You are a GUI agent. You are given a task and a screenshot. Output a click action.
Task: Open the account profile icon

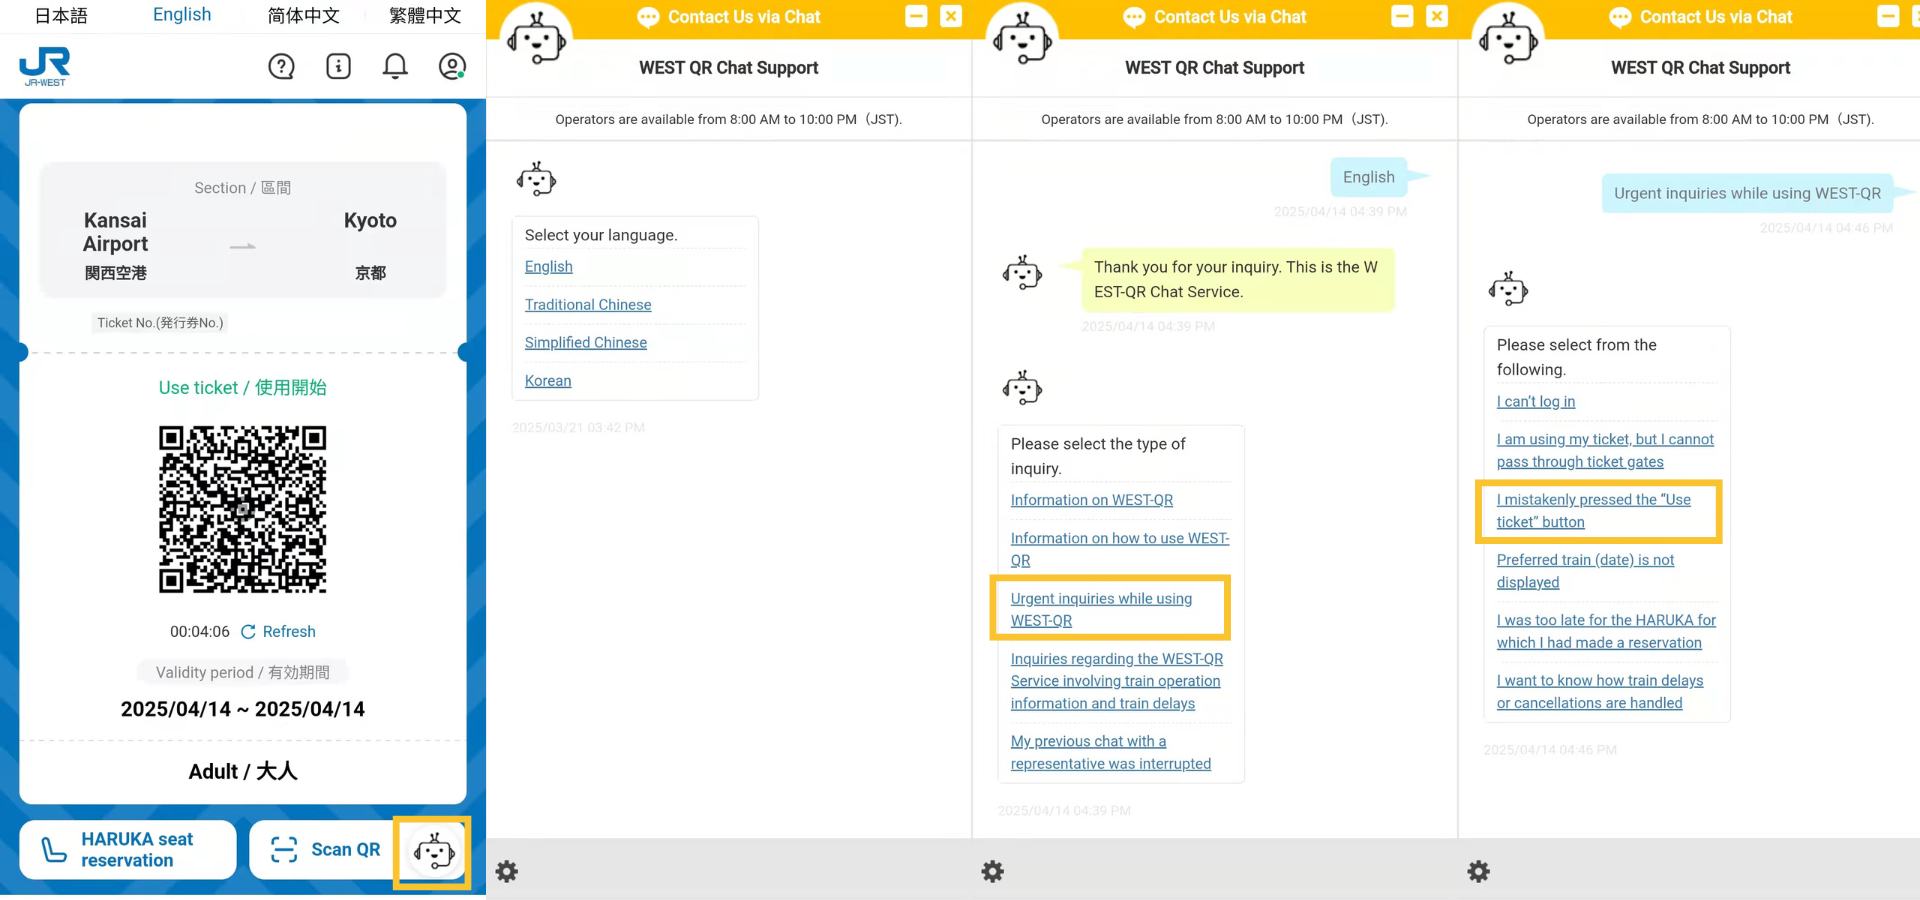point(452,67)
